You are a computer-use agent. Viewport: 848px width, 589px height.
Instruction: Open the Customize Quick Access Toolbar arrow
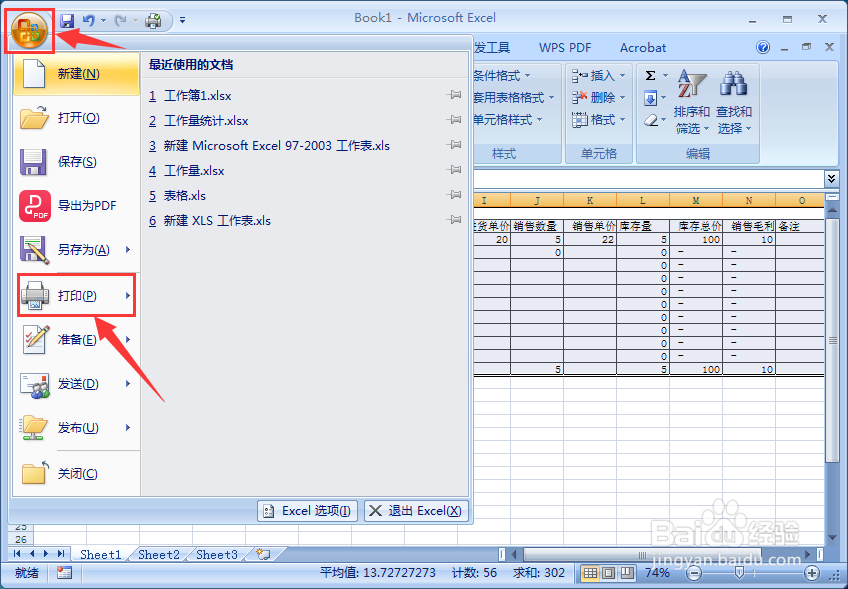[183, 21]
